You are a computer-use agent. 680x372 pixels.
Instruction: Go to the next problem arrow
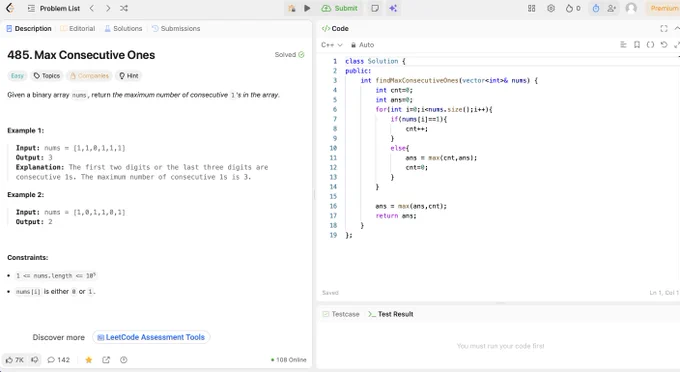[x=108, y=8]
